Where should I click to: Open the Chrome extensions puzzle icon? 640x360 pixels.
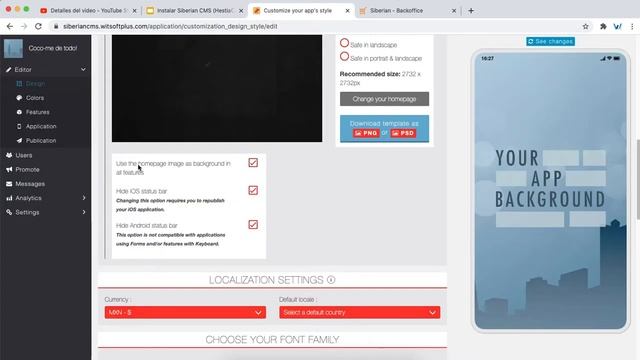point(603,27)
